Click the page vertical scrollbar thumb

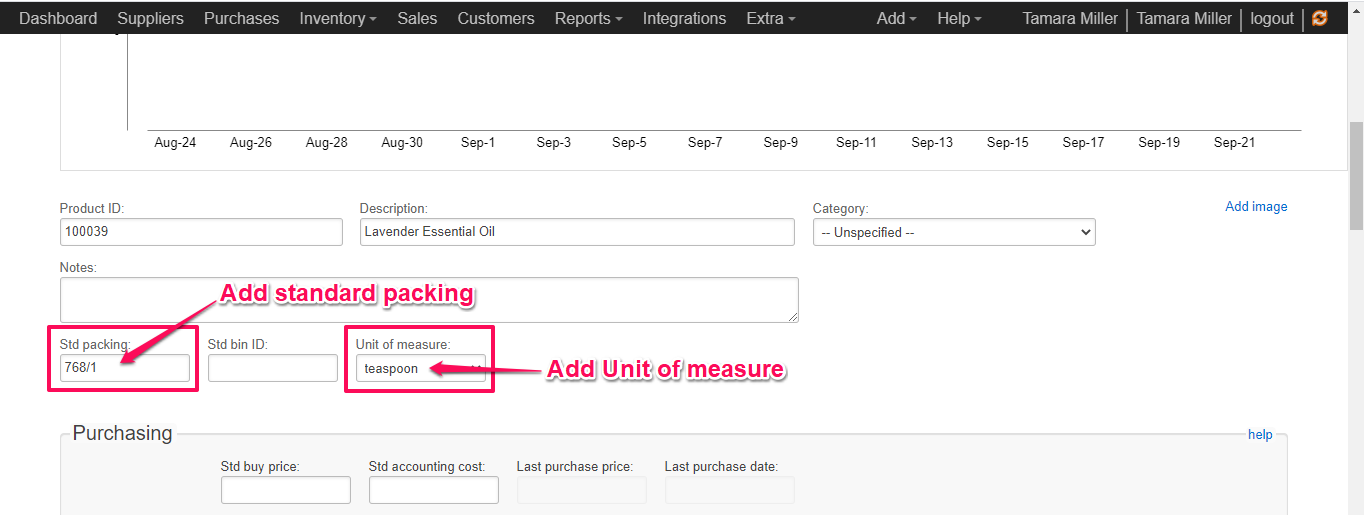pyautogui.click(x=1356, y=175)
